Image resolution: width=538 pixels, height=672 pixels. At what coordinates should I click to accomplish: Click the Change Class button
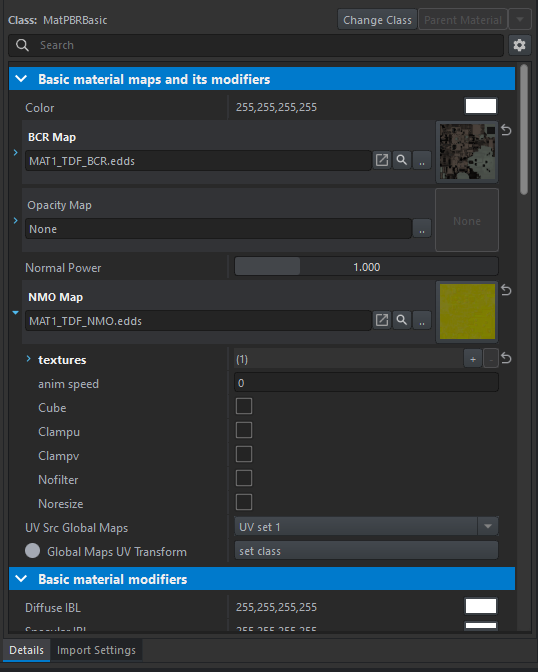[377, 20]
